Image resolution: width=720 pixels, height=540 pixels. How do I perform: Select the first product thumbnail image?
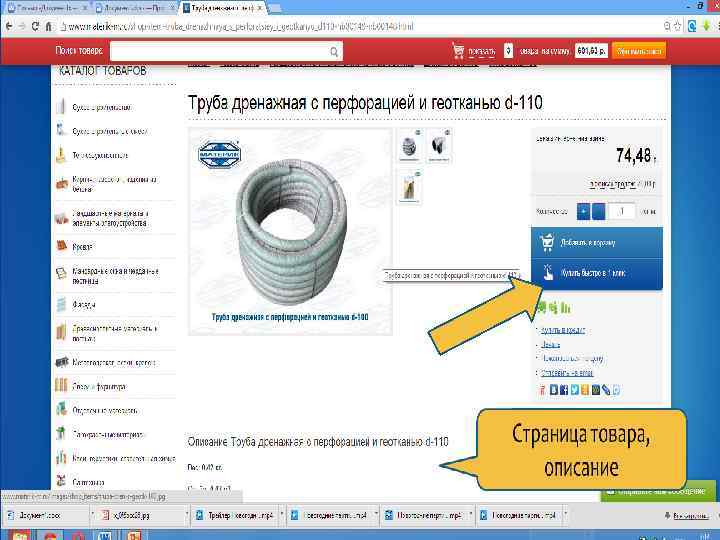pyautogui.click(x=409, y=146)
